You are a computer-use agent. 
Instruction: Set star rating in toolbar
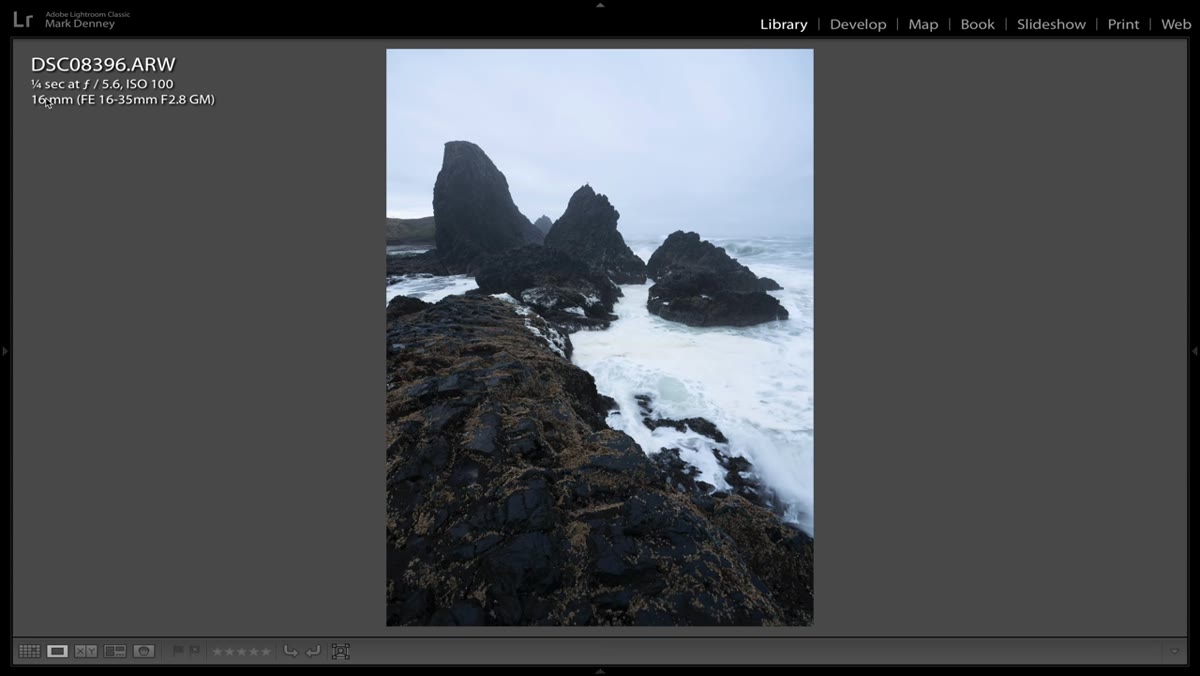[x=241, y=652]
